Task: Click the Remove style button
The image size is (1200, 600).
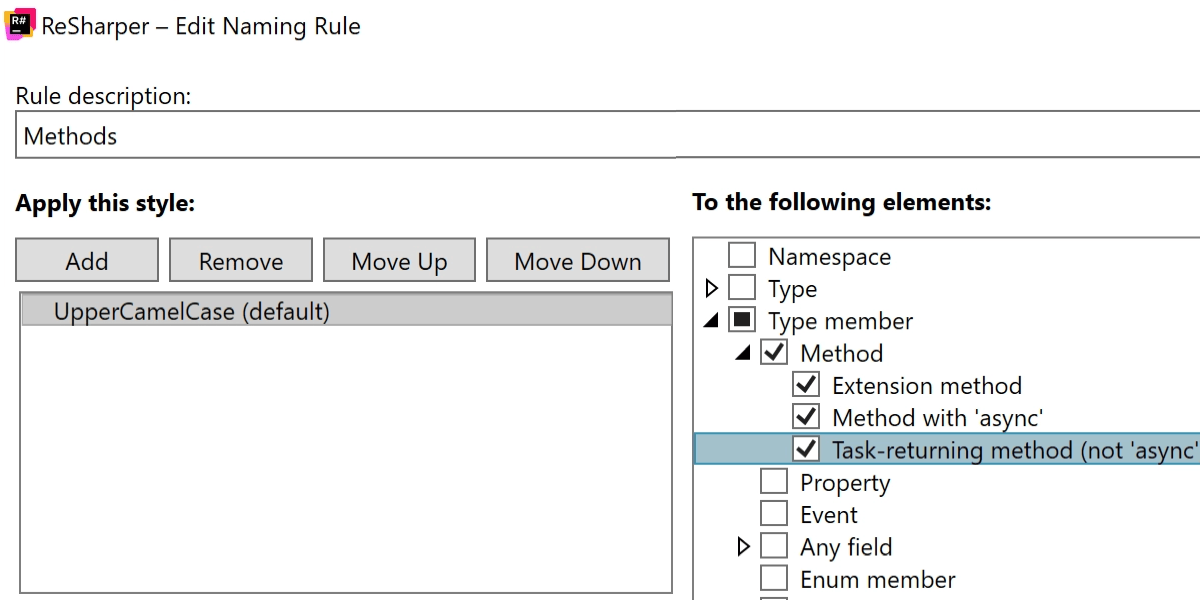Action: [x=241, y=261]
